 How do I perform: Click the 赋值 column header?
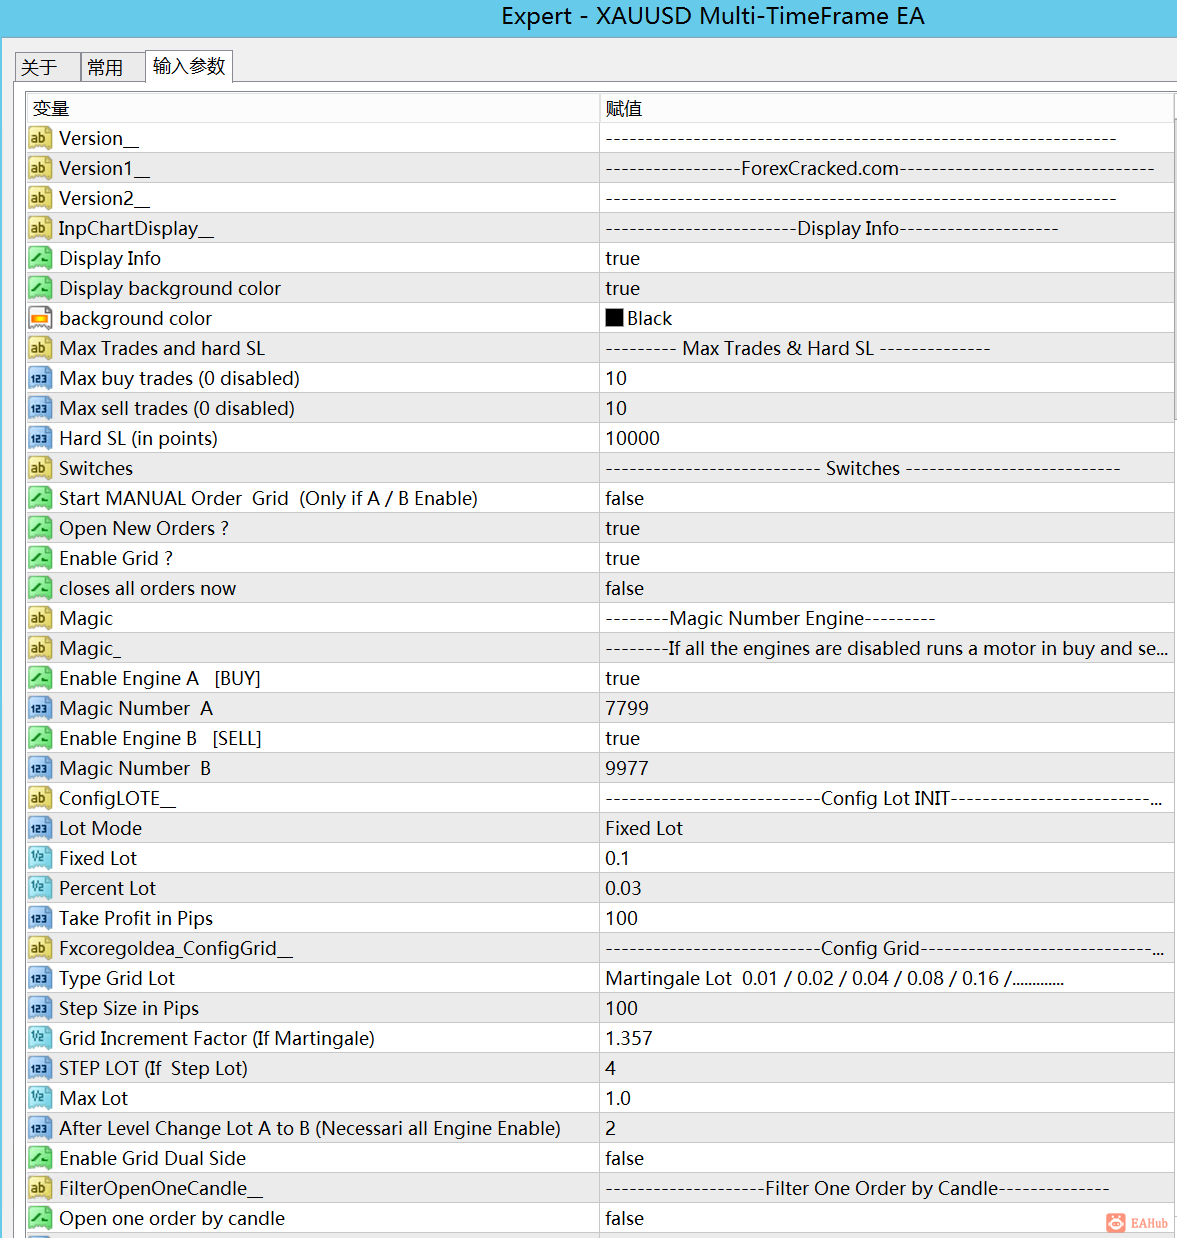tap(886, 108)
